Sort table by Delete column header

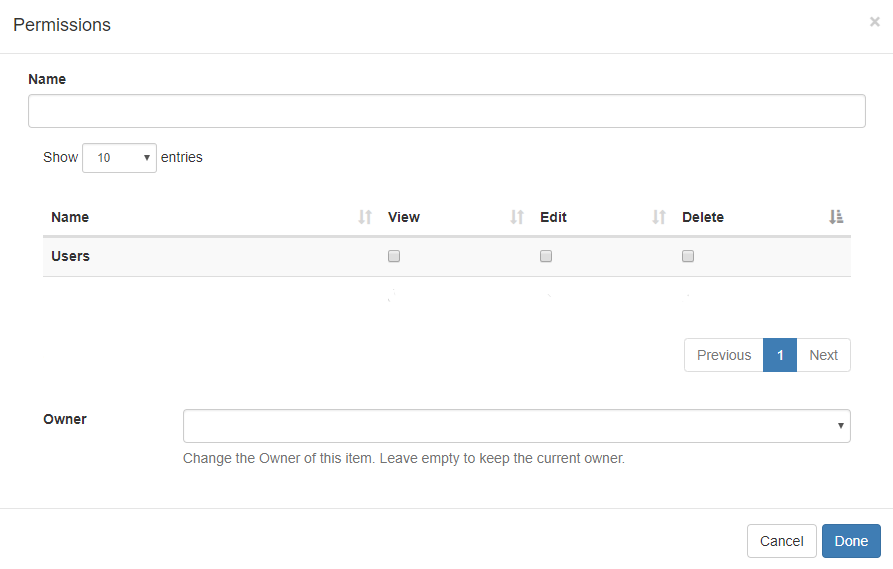click(x=703, y=217)
